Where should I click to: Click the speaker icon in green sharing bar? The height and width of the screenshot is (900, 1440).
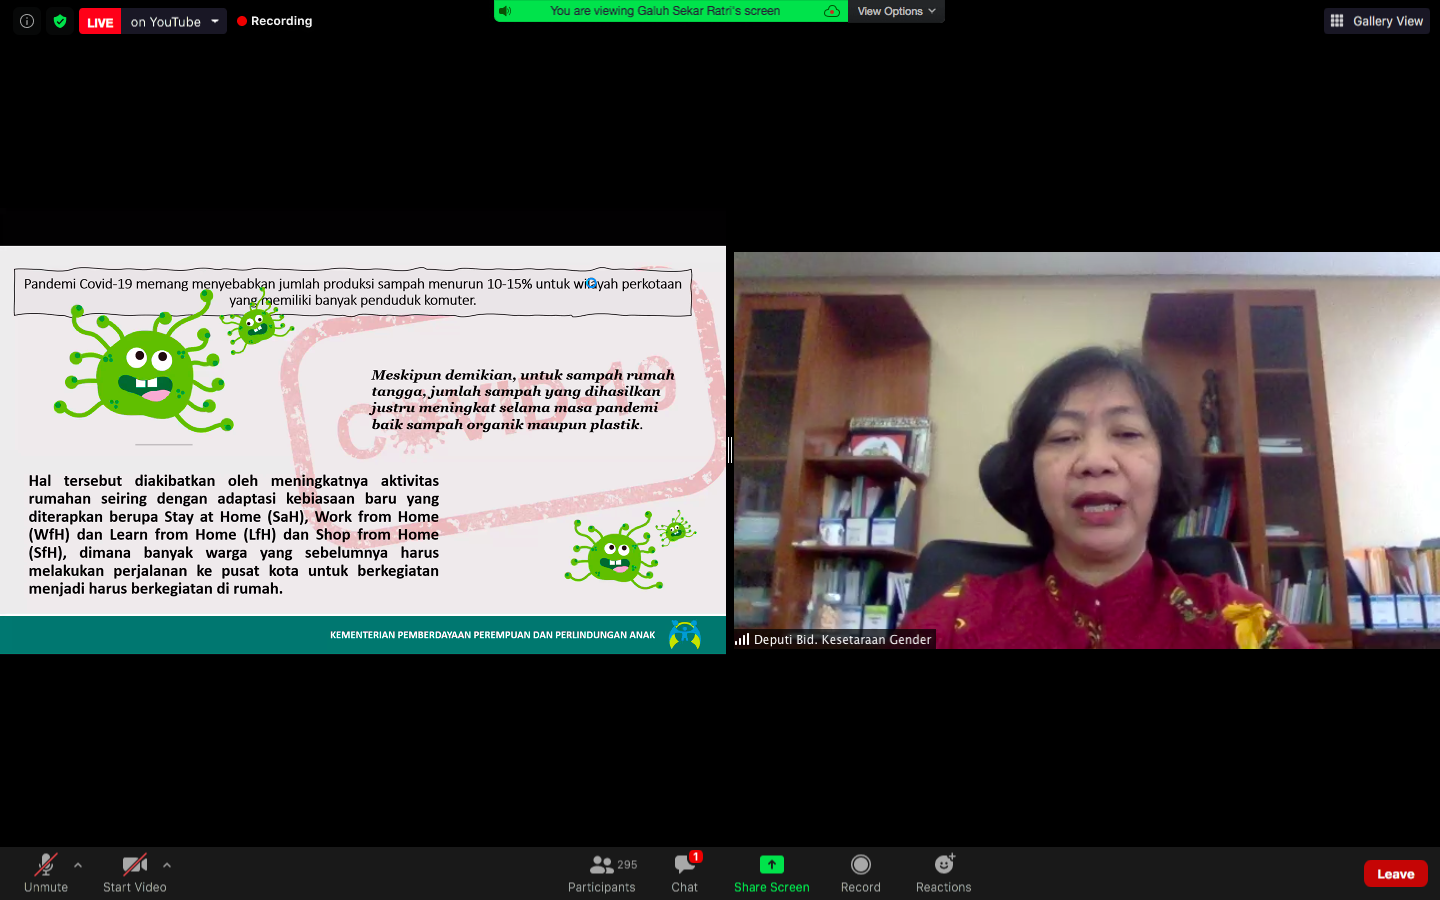[x=506, y=11]
